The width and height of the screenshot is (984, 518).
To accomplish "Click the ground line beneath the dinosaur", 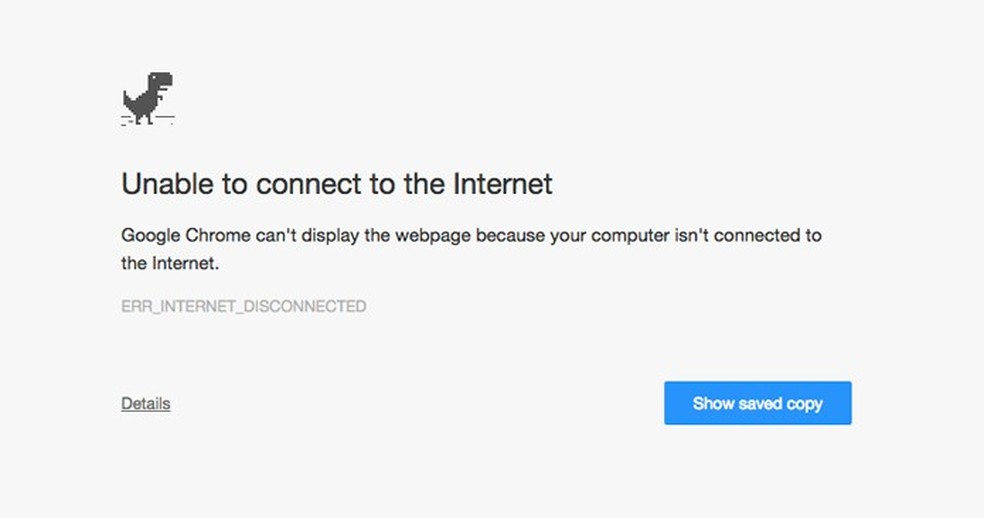I will click(148, 122).
